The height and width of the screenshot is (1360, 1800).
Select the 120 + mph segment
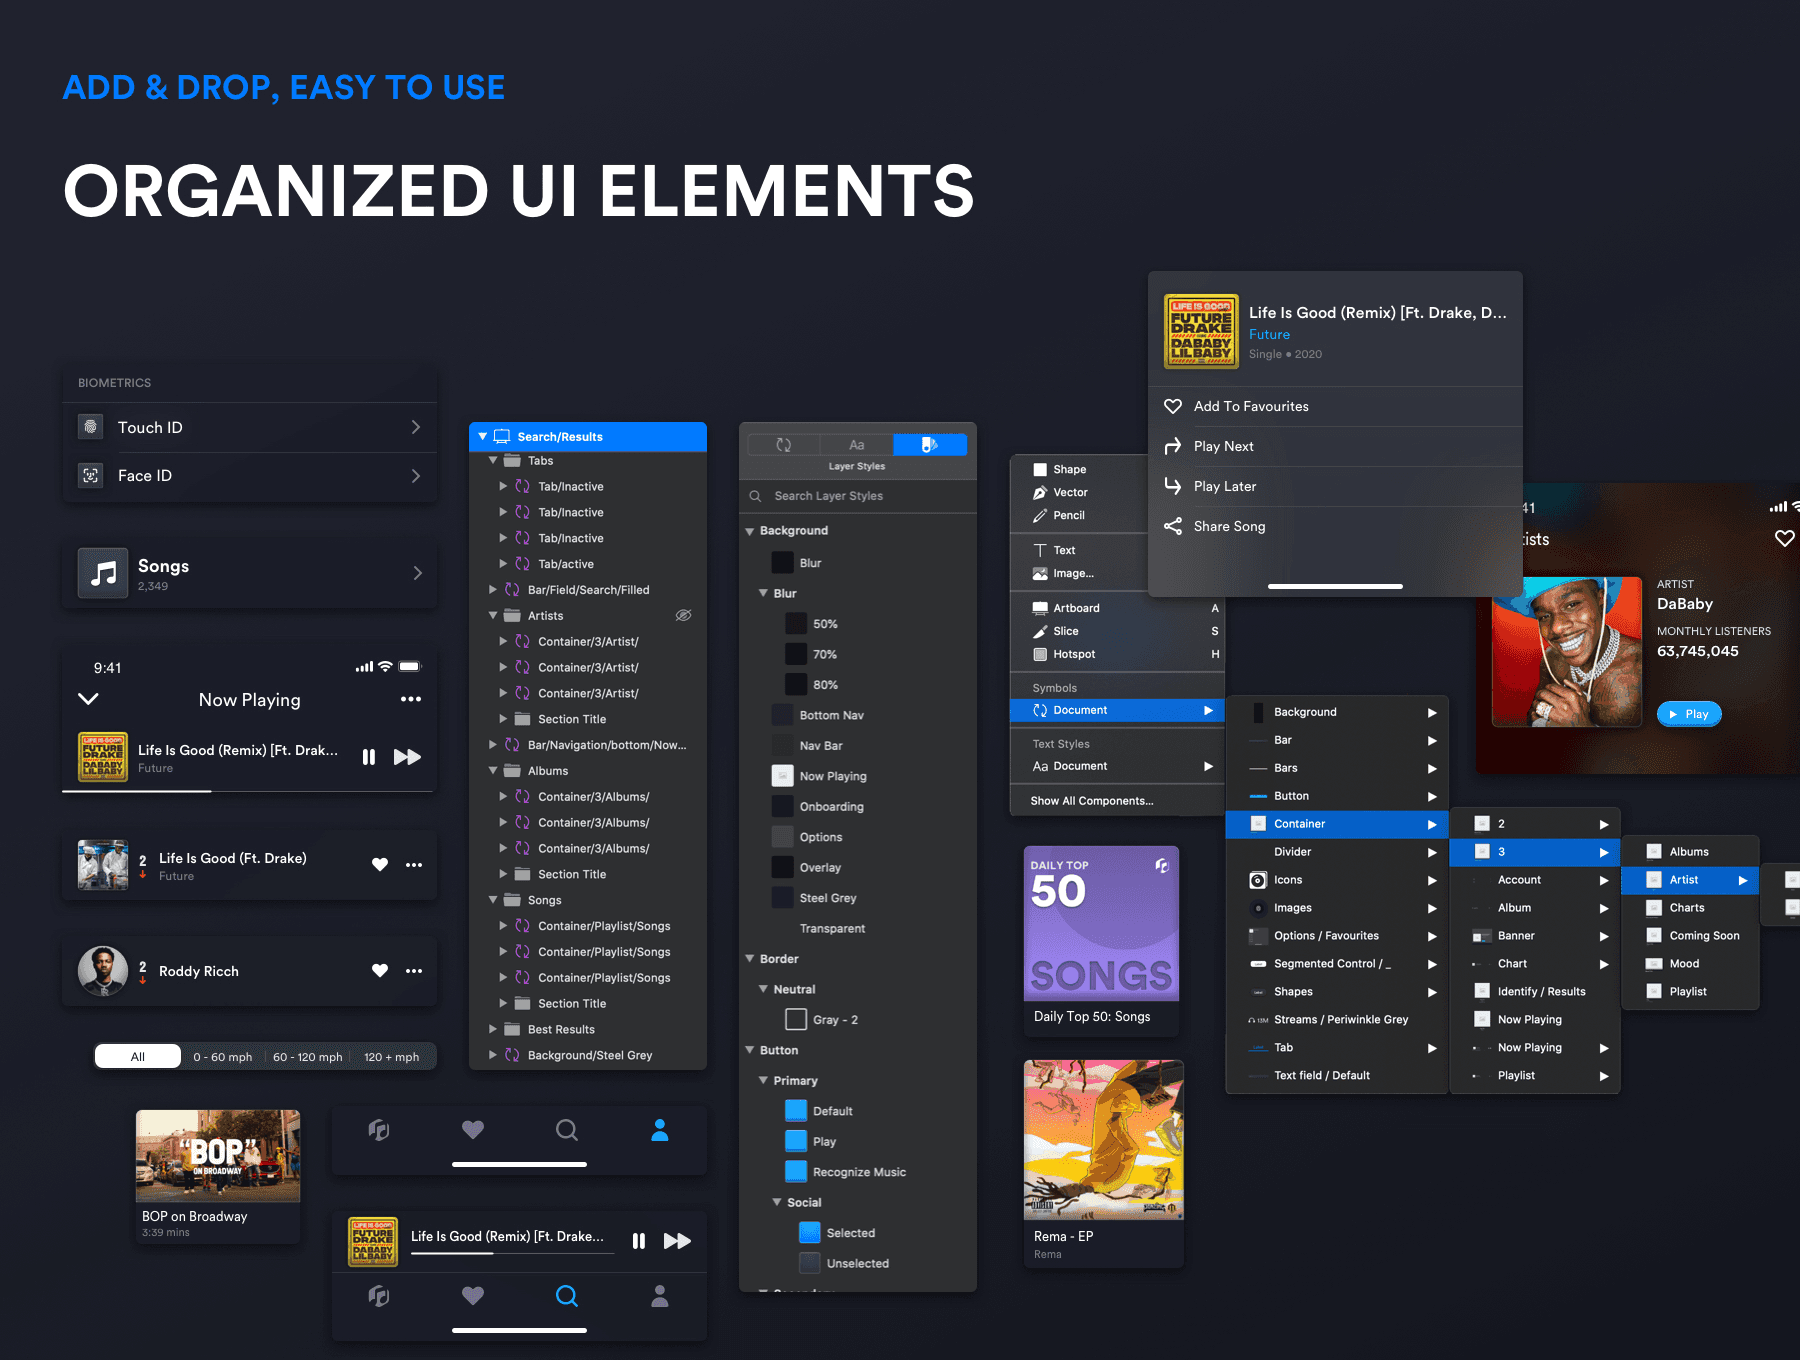[x=392, y=1057]
